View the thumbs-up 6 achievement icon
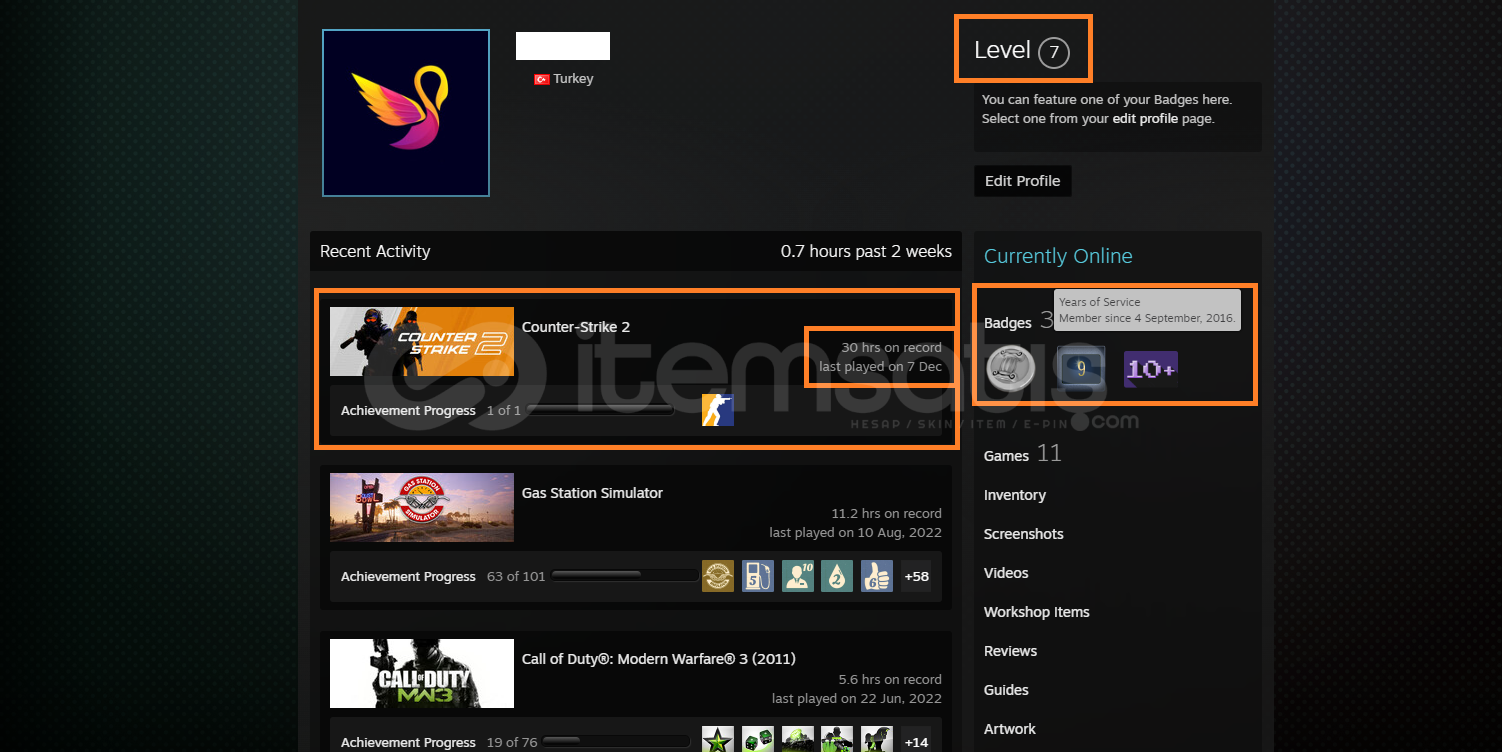Image resolution: width=1502 pixels, height=752 pixels. click(877, 576)
